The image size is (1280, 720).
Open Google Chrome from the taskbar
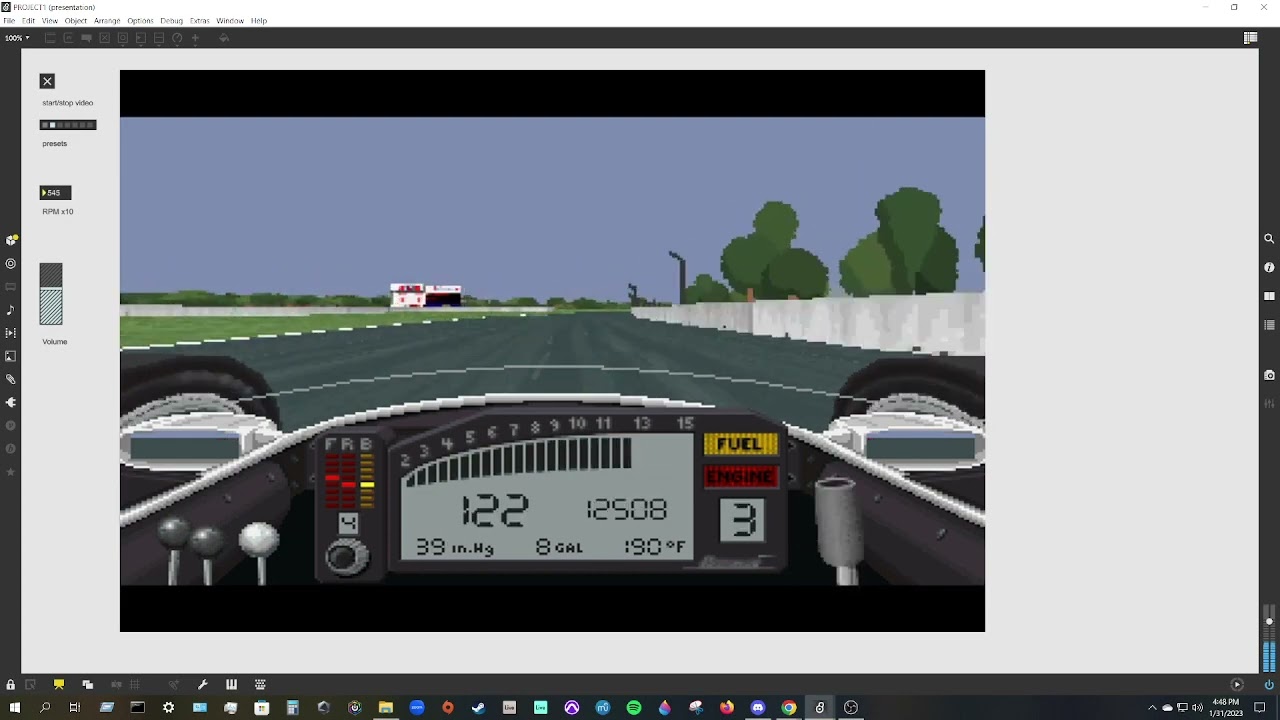(789, 707)
